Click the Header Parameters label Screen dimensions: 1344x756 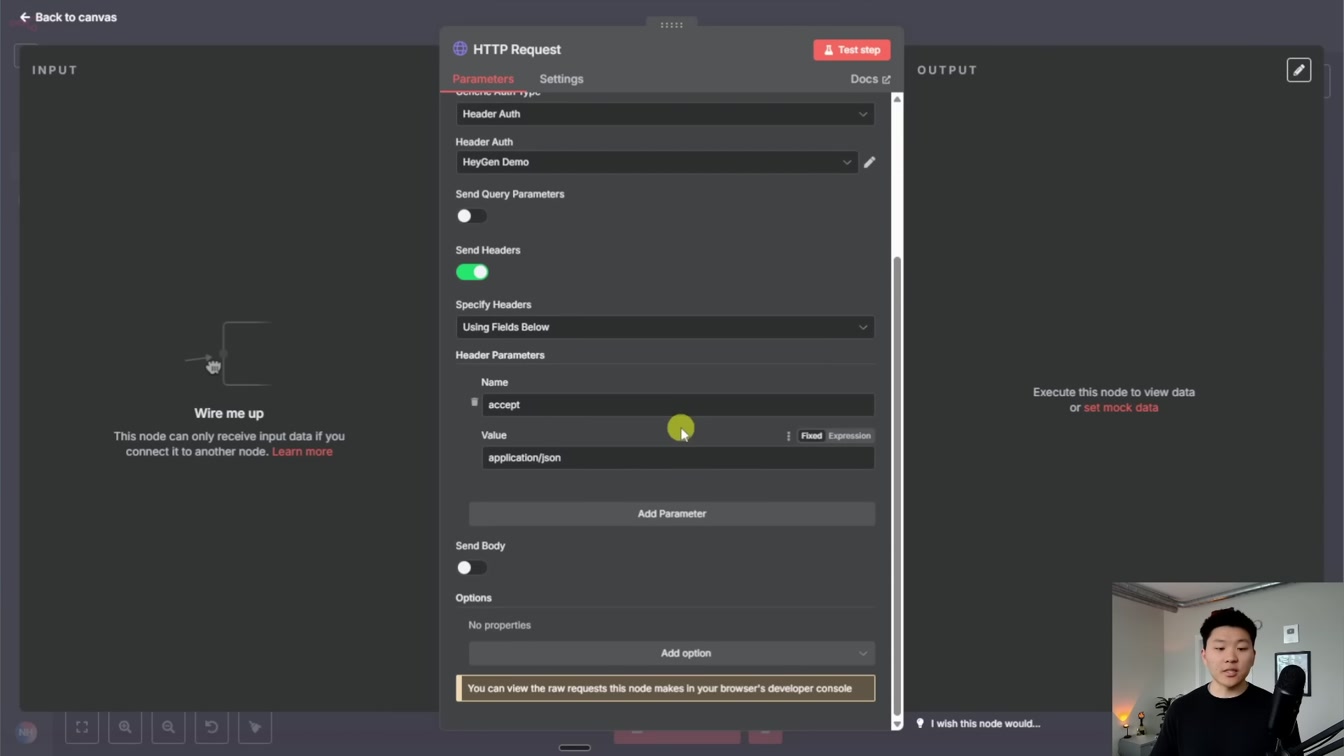coord(500,355)
